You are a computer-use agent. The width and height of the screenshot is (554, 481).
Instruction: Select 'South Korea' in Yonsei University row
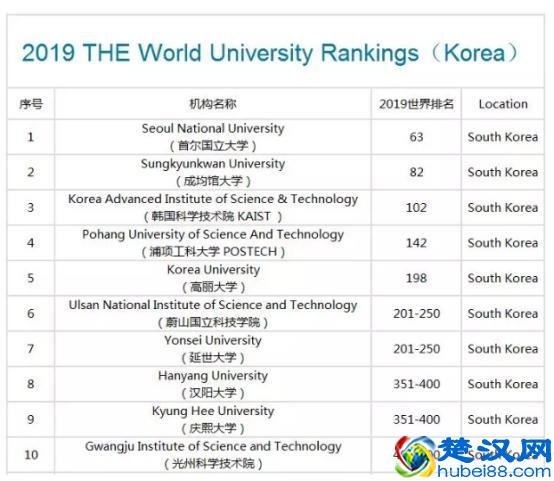(503, 349)
